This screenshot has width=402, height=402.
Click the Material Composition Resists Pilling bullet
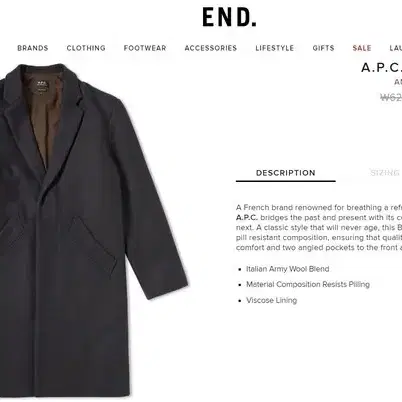(x=308, y=284)
